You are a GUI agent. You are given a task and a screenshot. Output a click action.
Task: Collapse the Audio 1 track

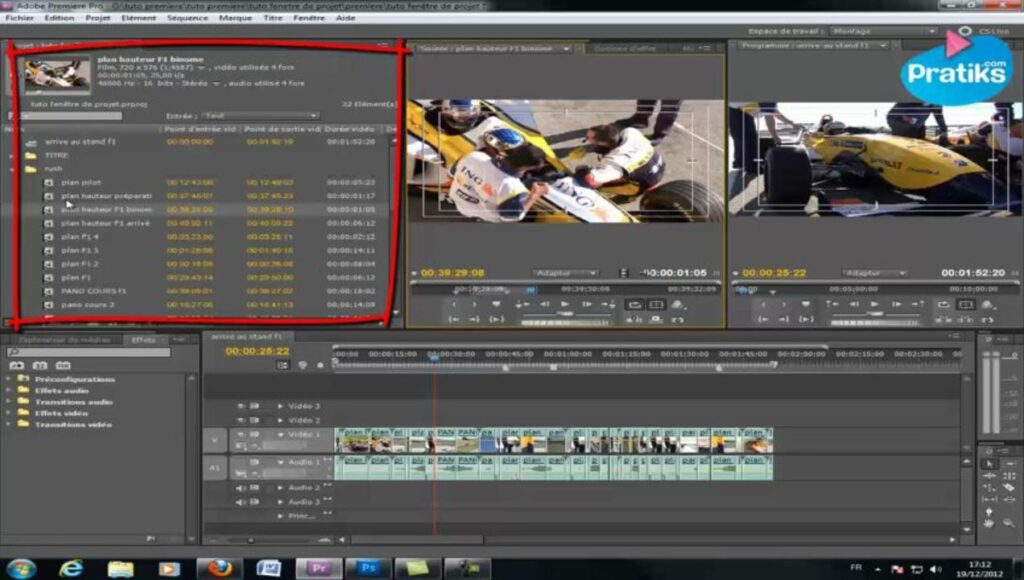pos(281,462)
